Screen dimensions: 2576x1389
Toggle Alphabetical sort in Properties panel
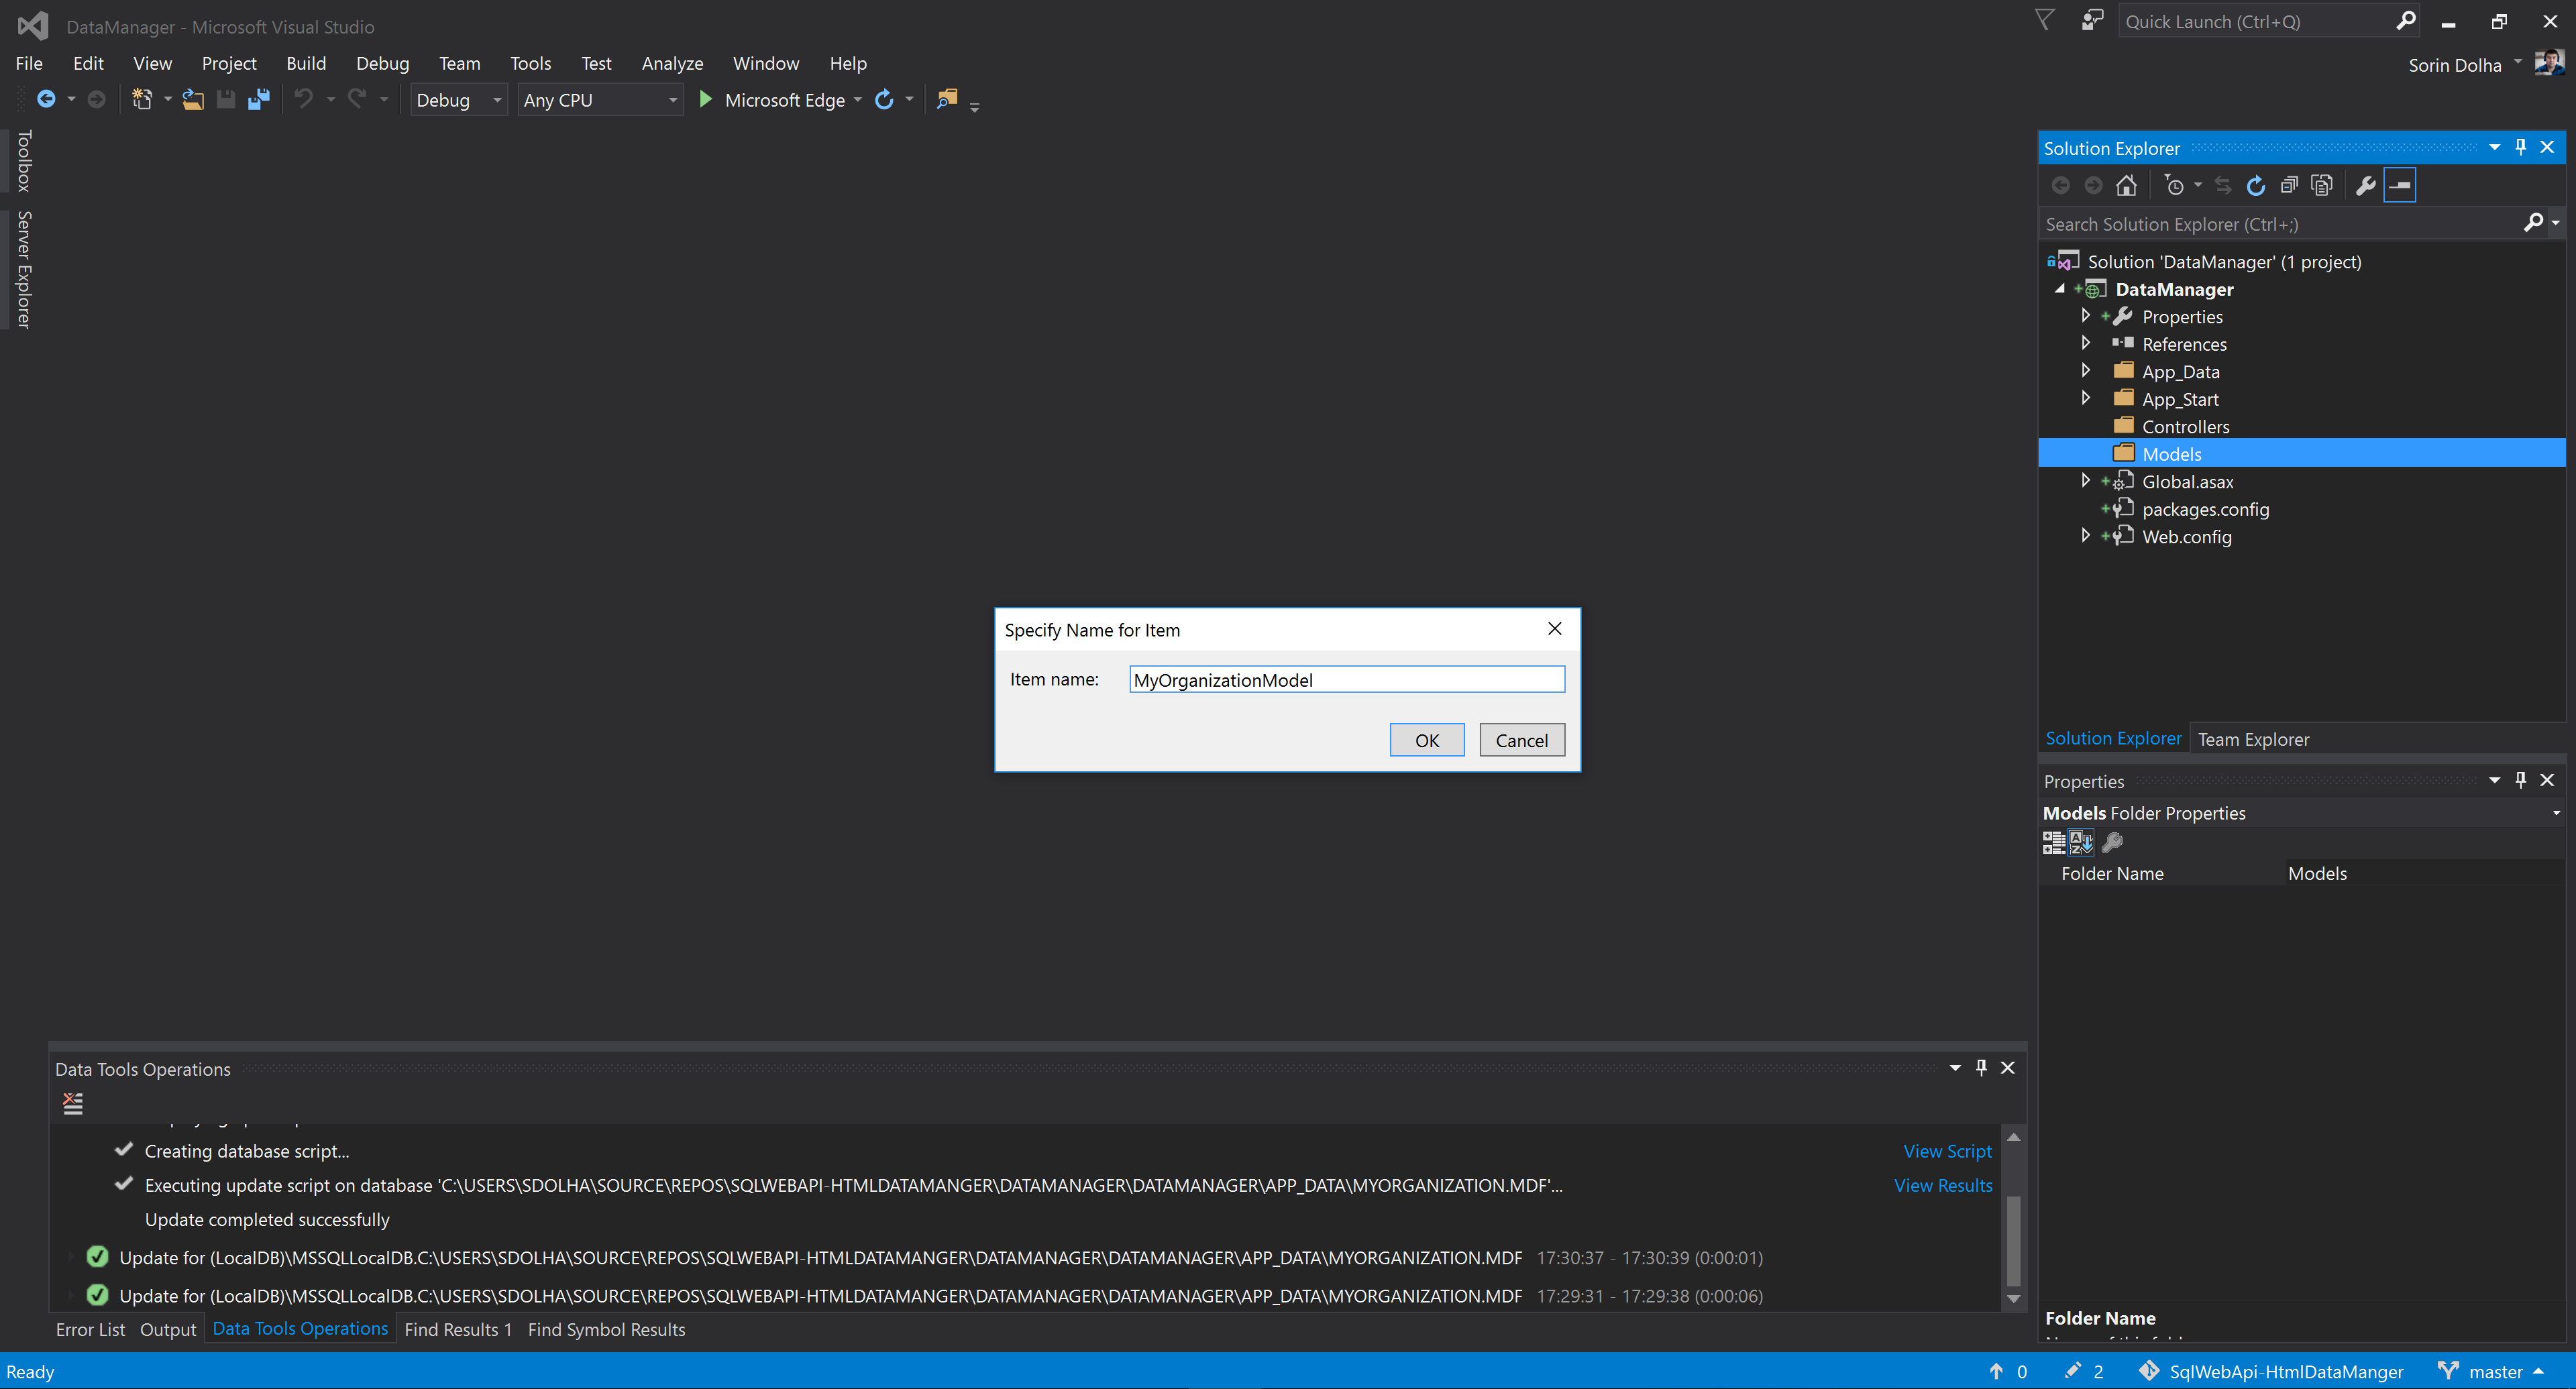(2081, 843)
